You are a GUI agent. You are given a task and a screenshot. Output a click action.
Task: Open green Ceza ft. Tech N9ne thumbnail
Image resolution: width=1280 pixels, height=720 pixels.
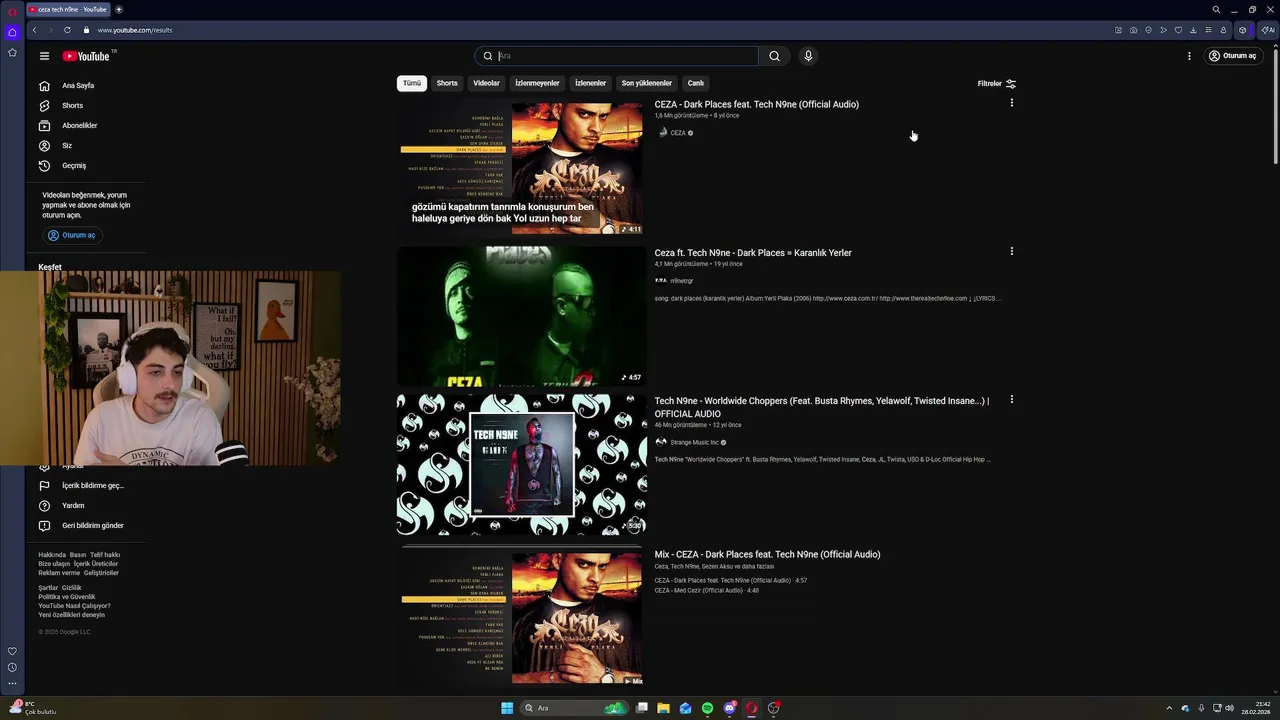tap(521, 316)
